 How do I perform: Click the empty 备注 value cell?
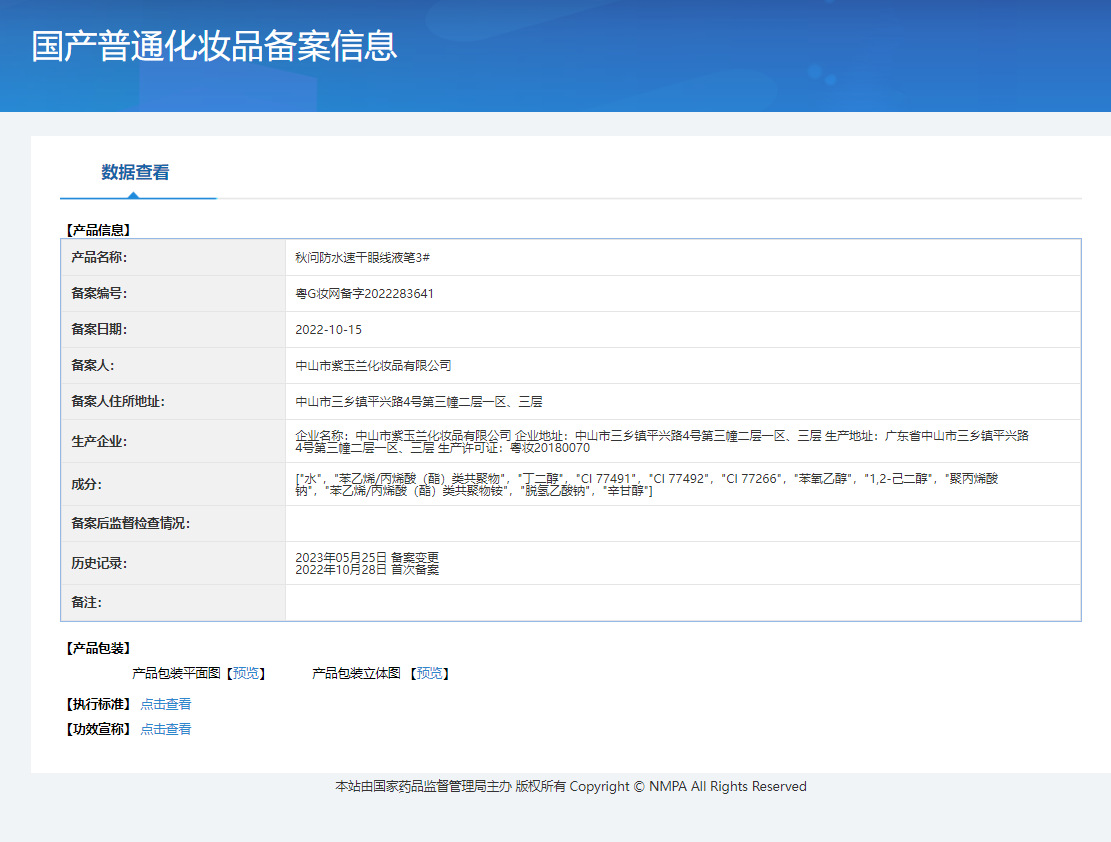pyautogui.click(x=682, y=603)
